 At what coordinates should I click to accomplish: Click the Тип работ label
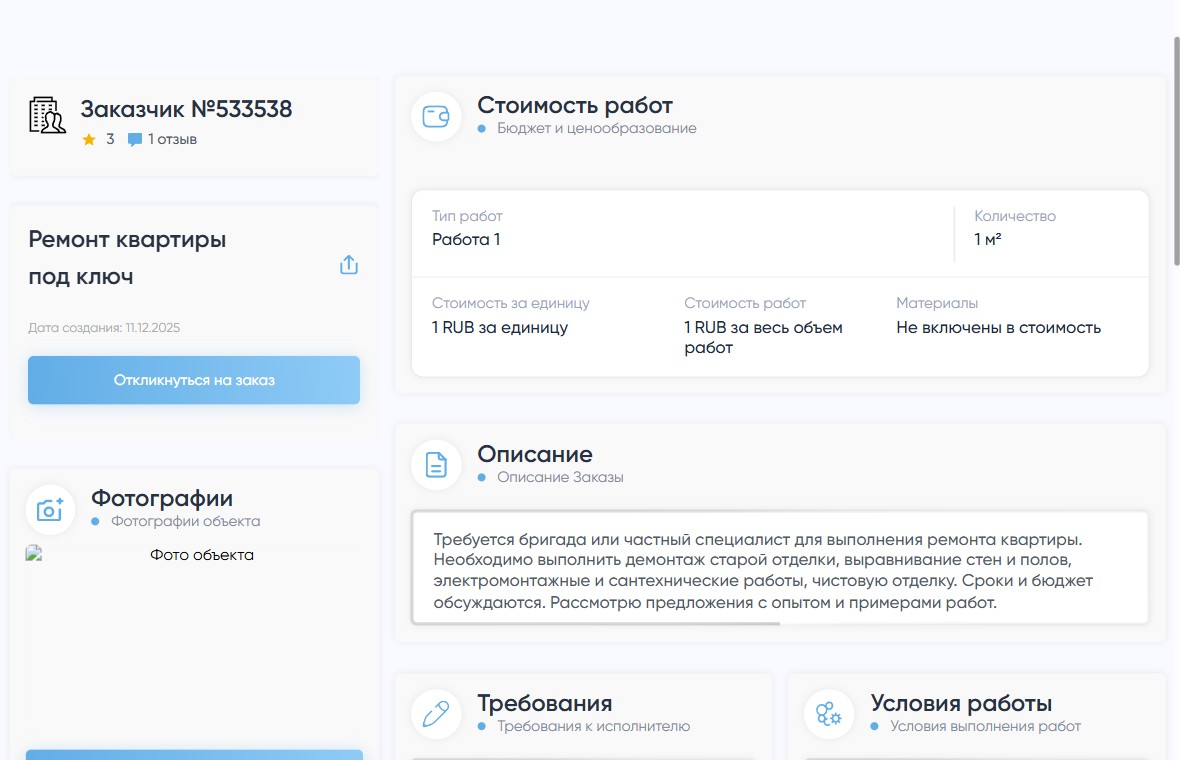(x=467, y=216)
